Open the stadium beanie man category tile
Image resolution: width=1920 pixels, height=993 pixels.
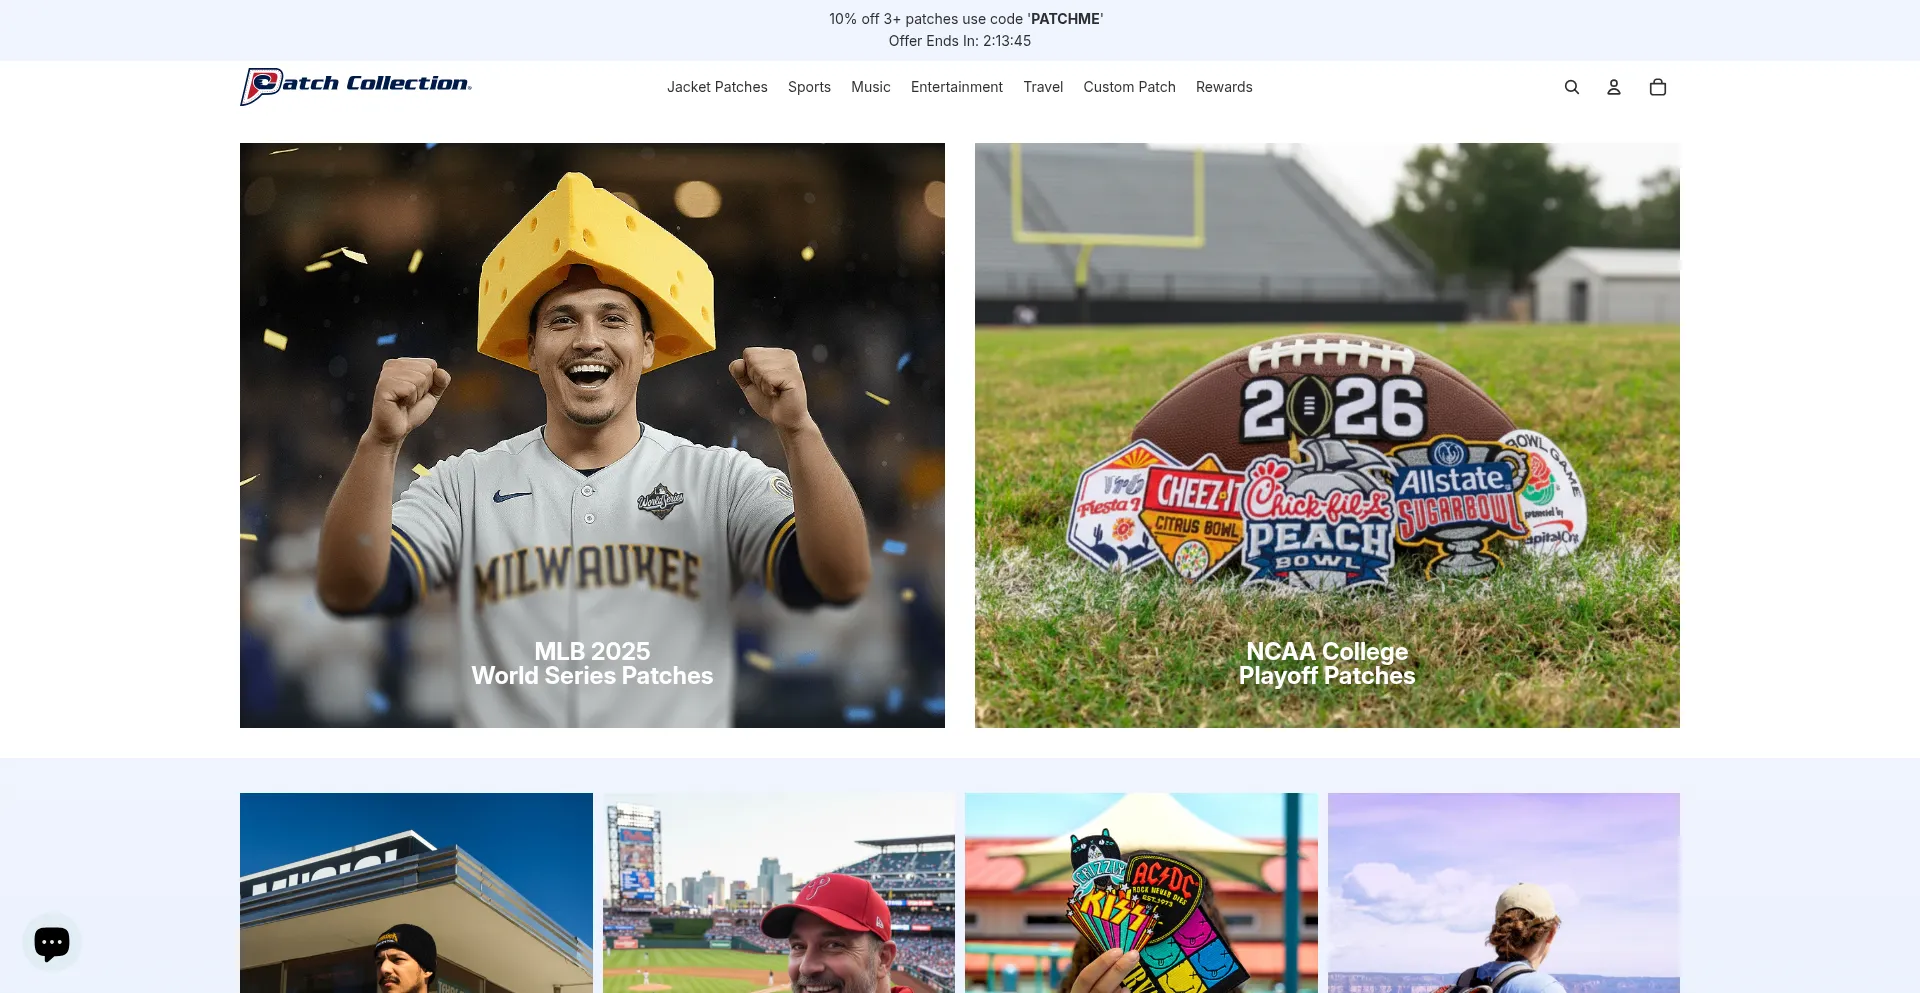(x=416, y=893)
